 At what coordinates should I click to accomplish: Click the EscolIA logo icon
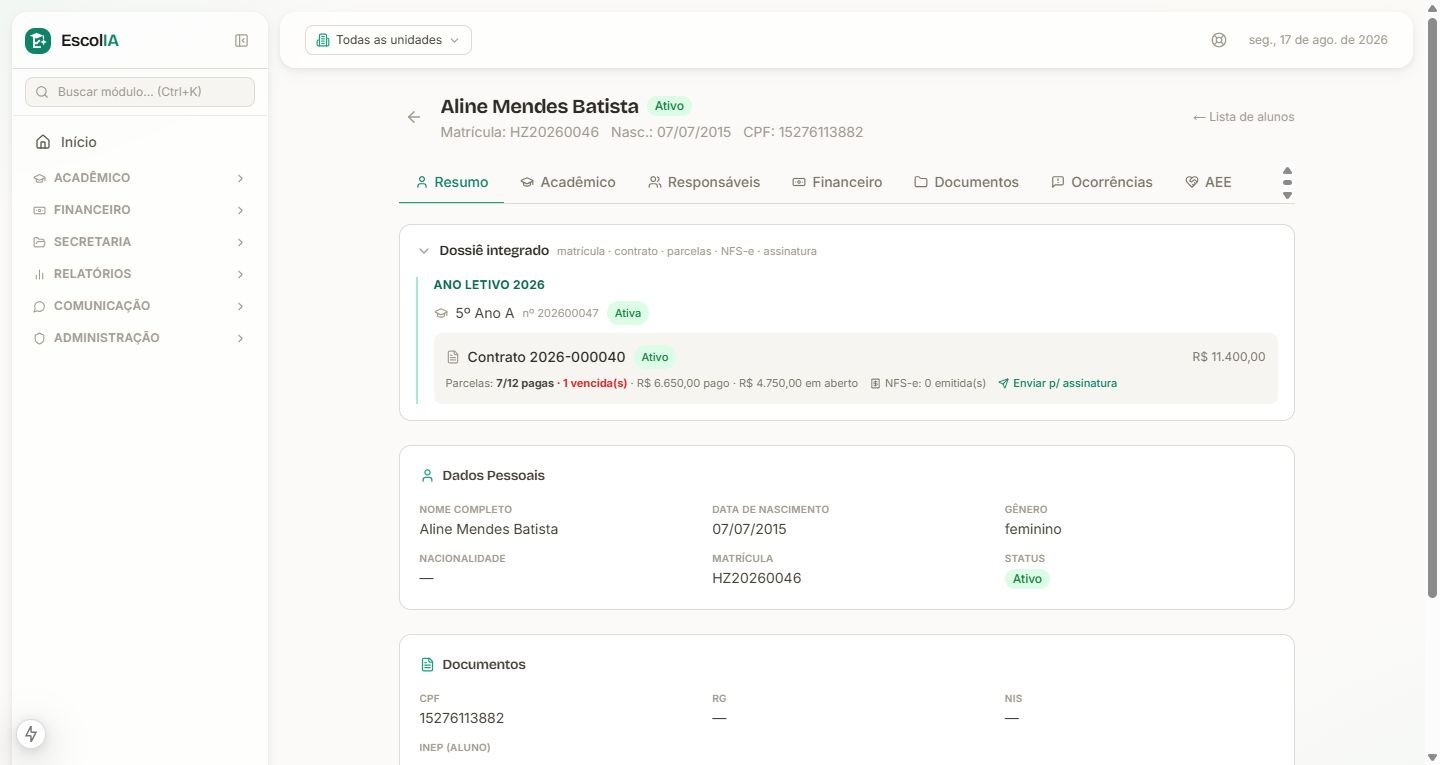pos(38,40)
